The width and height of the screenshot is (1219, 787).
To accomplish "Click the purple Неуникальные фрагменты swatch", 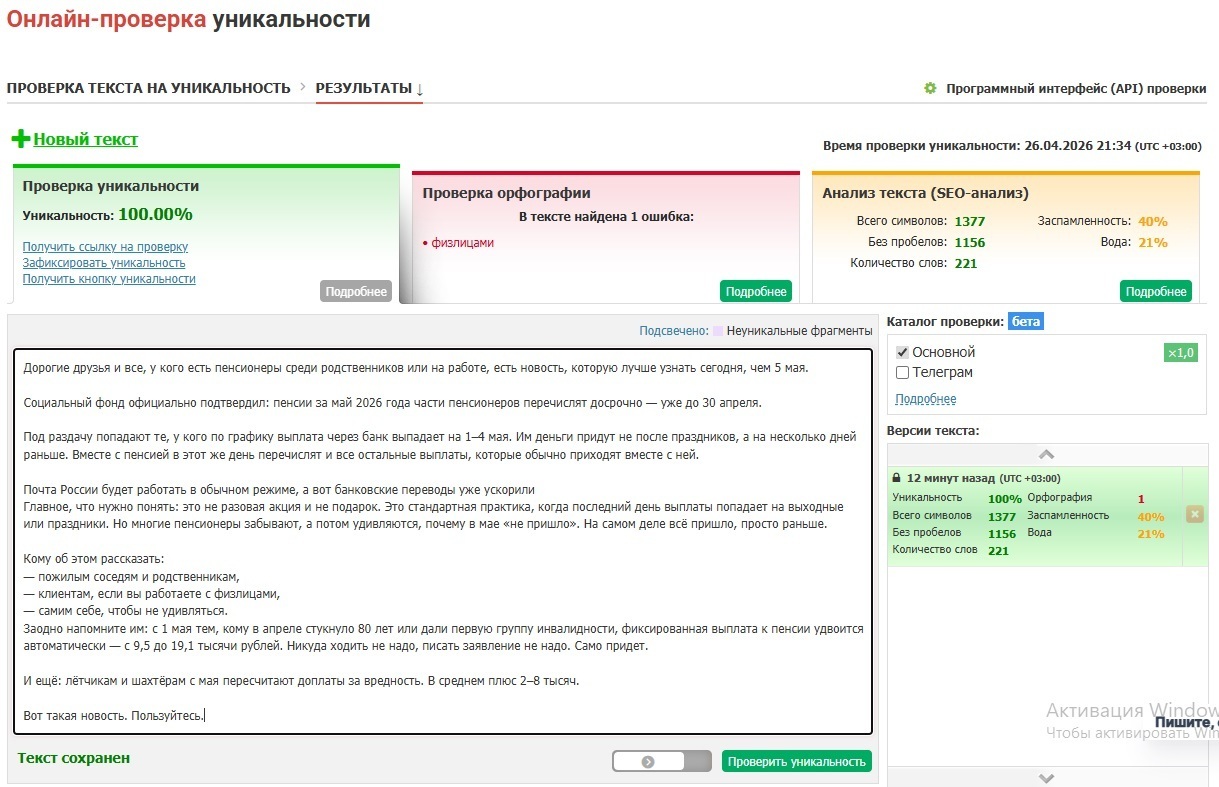I will (x=718, y=330).
